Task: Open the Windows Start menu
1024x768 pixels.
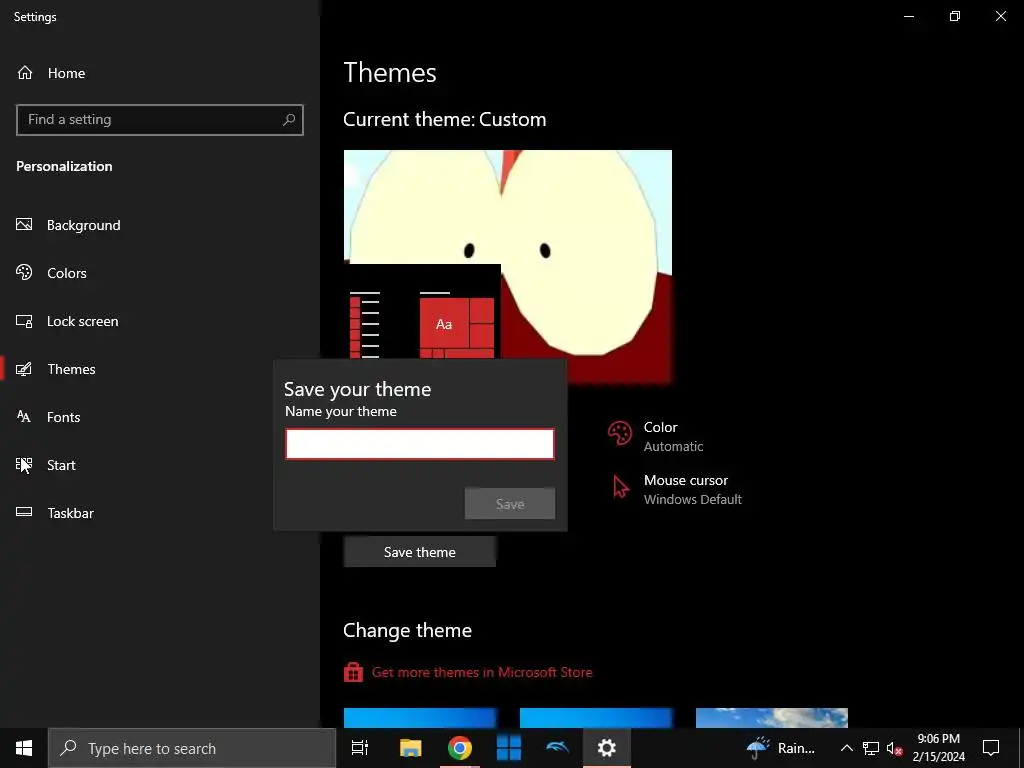Action: [x=24, y=748]
